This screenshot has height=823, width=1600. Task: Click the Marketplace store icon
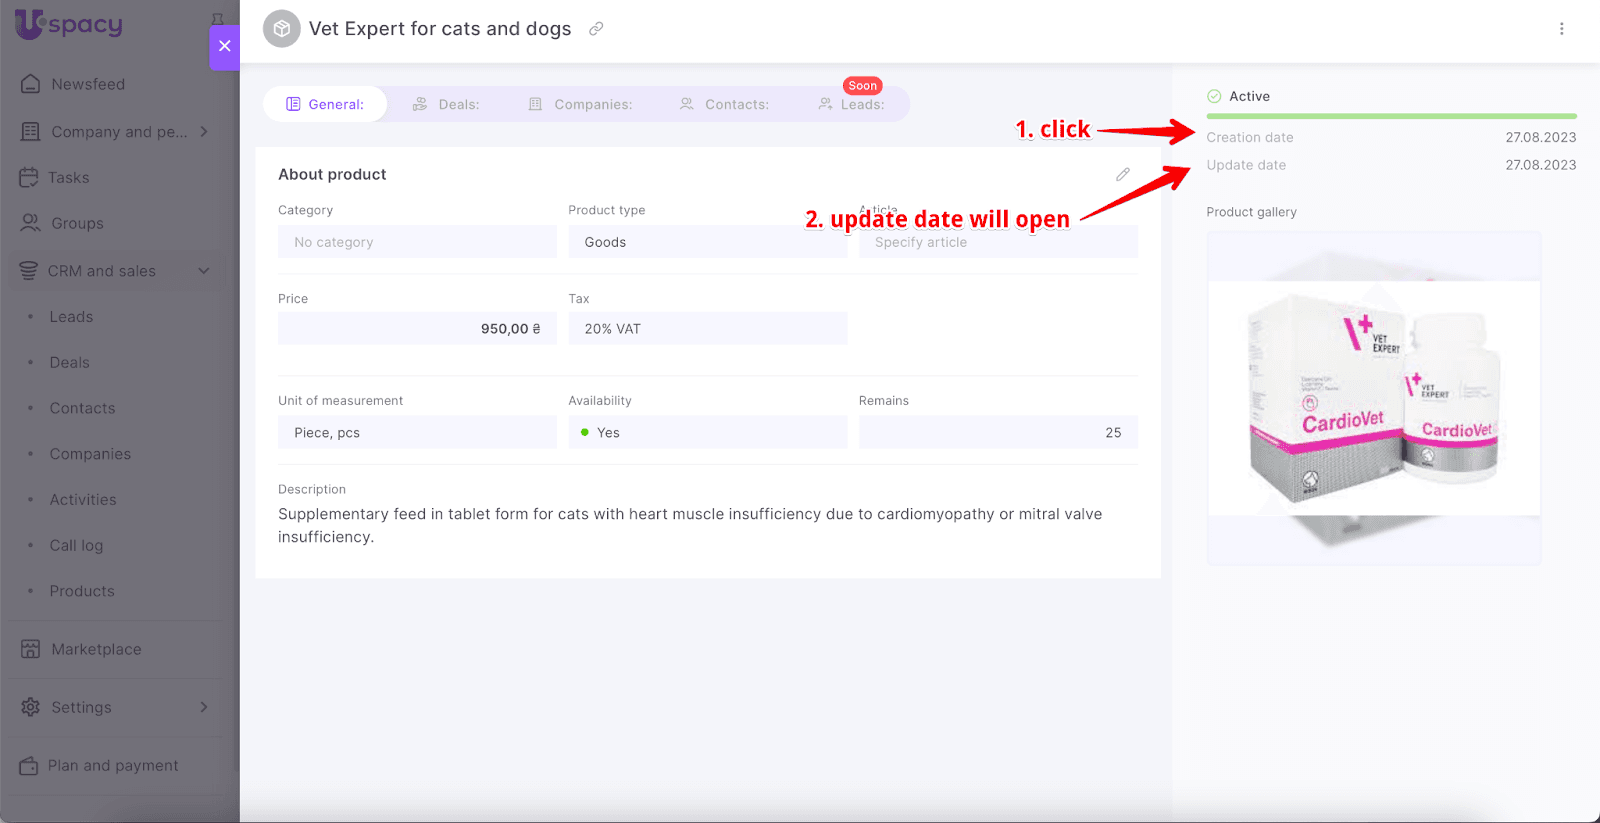pos(31,649)
